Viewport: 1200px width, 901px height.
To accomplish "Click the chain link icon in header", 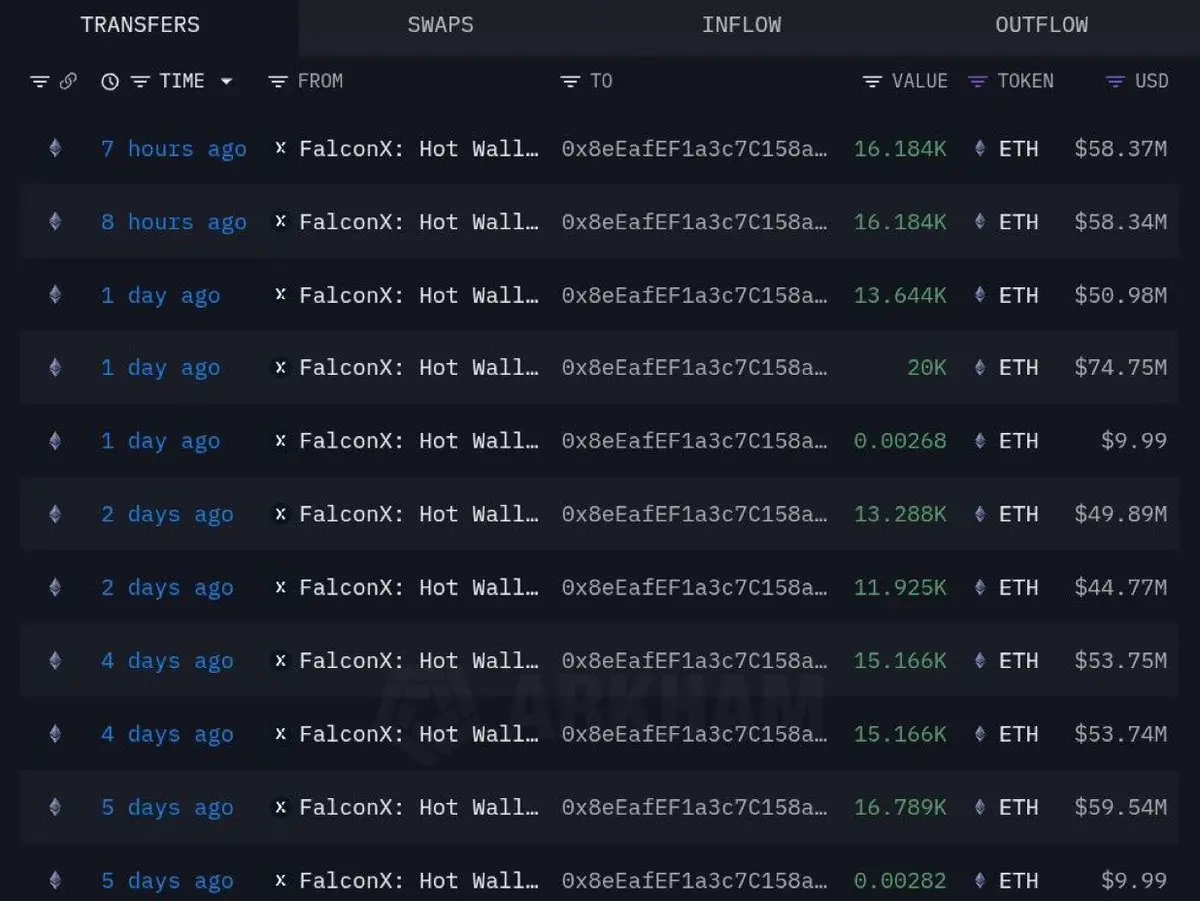I will coord(68,82).
